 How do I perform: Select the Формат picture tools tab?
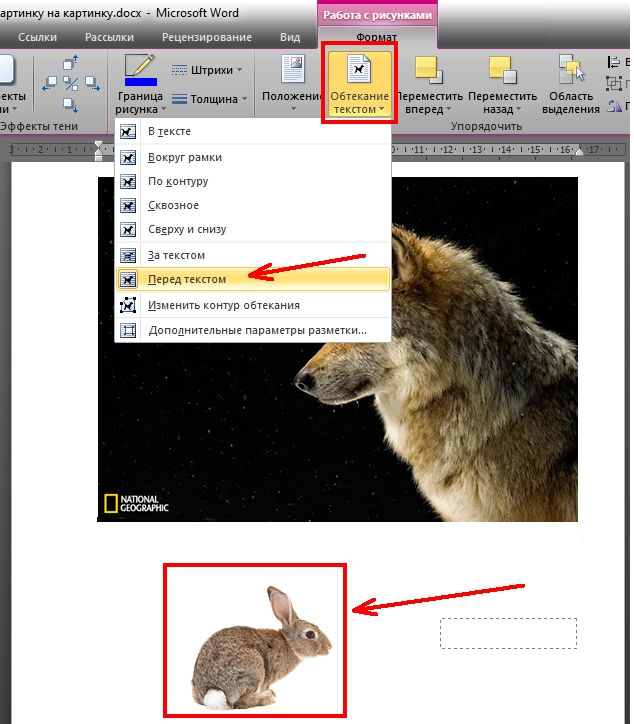coord(376,36)
